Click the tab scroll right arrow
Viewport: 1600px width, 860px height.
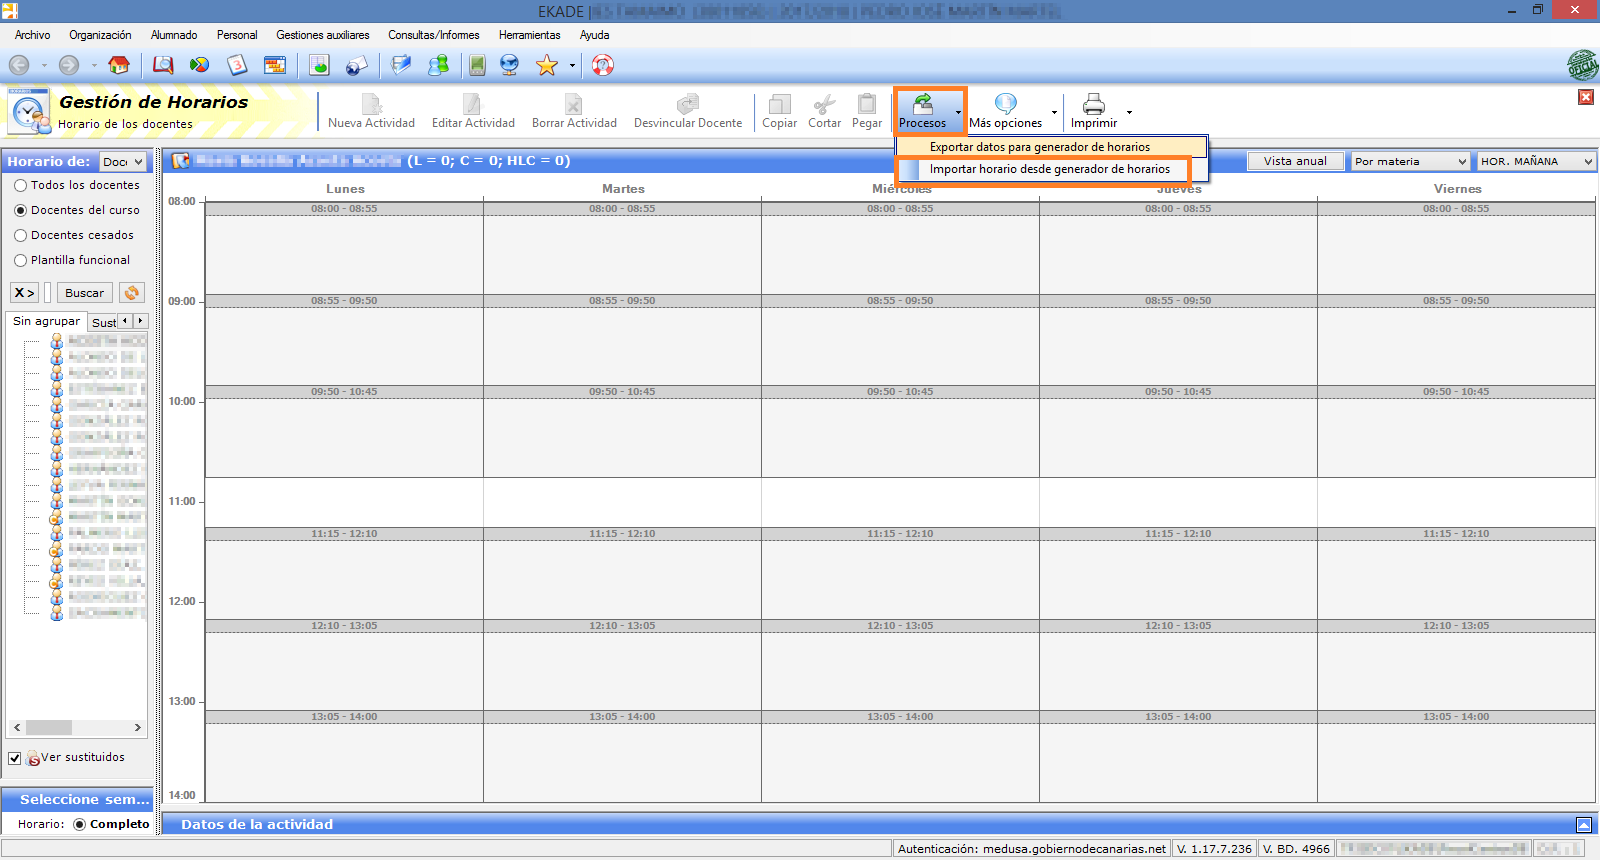click(x=141, y=321)
